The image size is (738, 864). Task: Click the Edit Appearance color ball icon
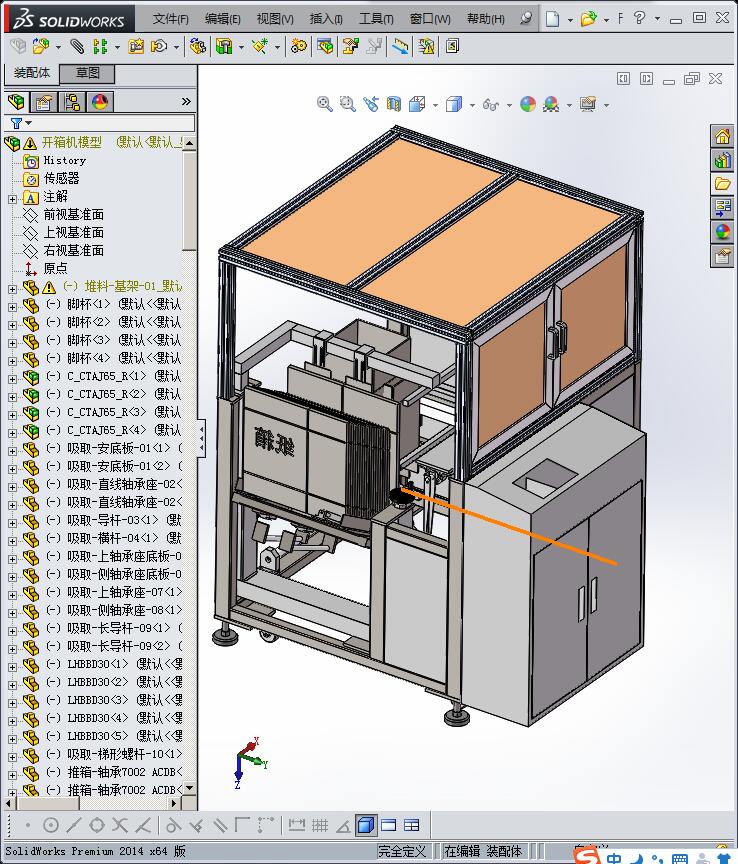coord(527,104)
